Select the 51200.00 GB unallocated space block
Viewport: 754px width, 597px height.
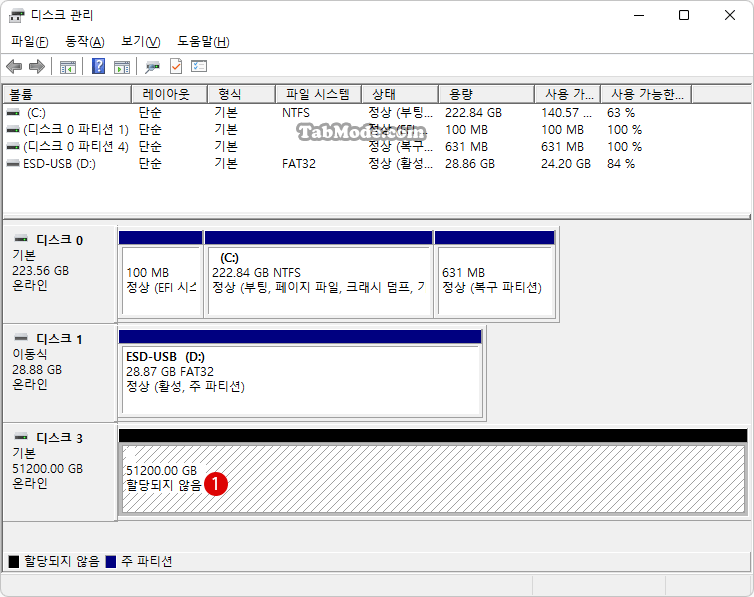click(x=433, y=472)
